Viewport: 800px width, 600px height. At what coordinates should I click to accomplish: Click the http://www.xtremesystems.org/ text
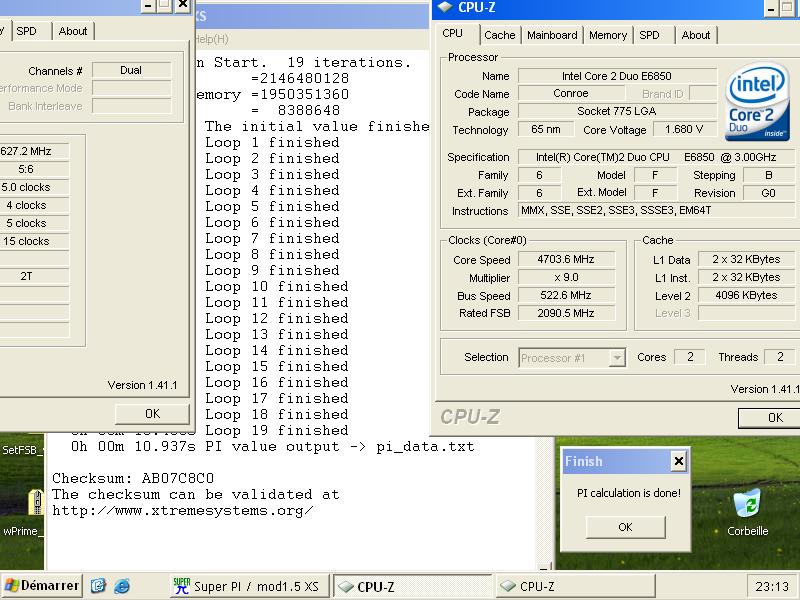[183, 511]
